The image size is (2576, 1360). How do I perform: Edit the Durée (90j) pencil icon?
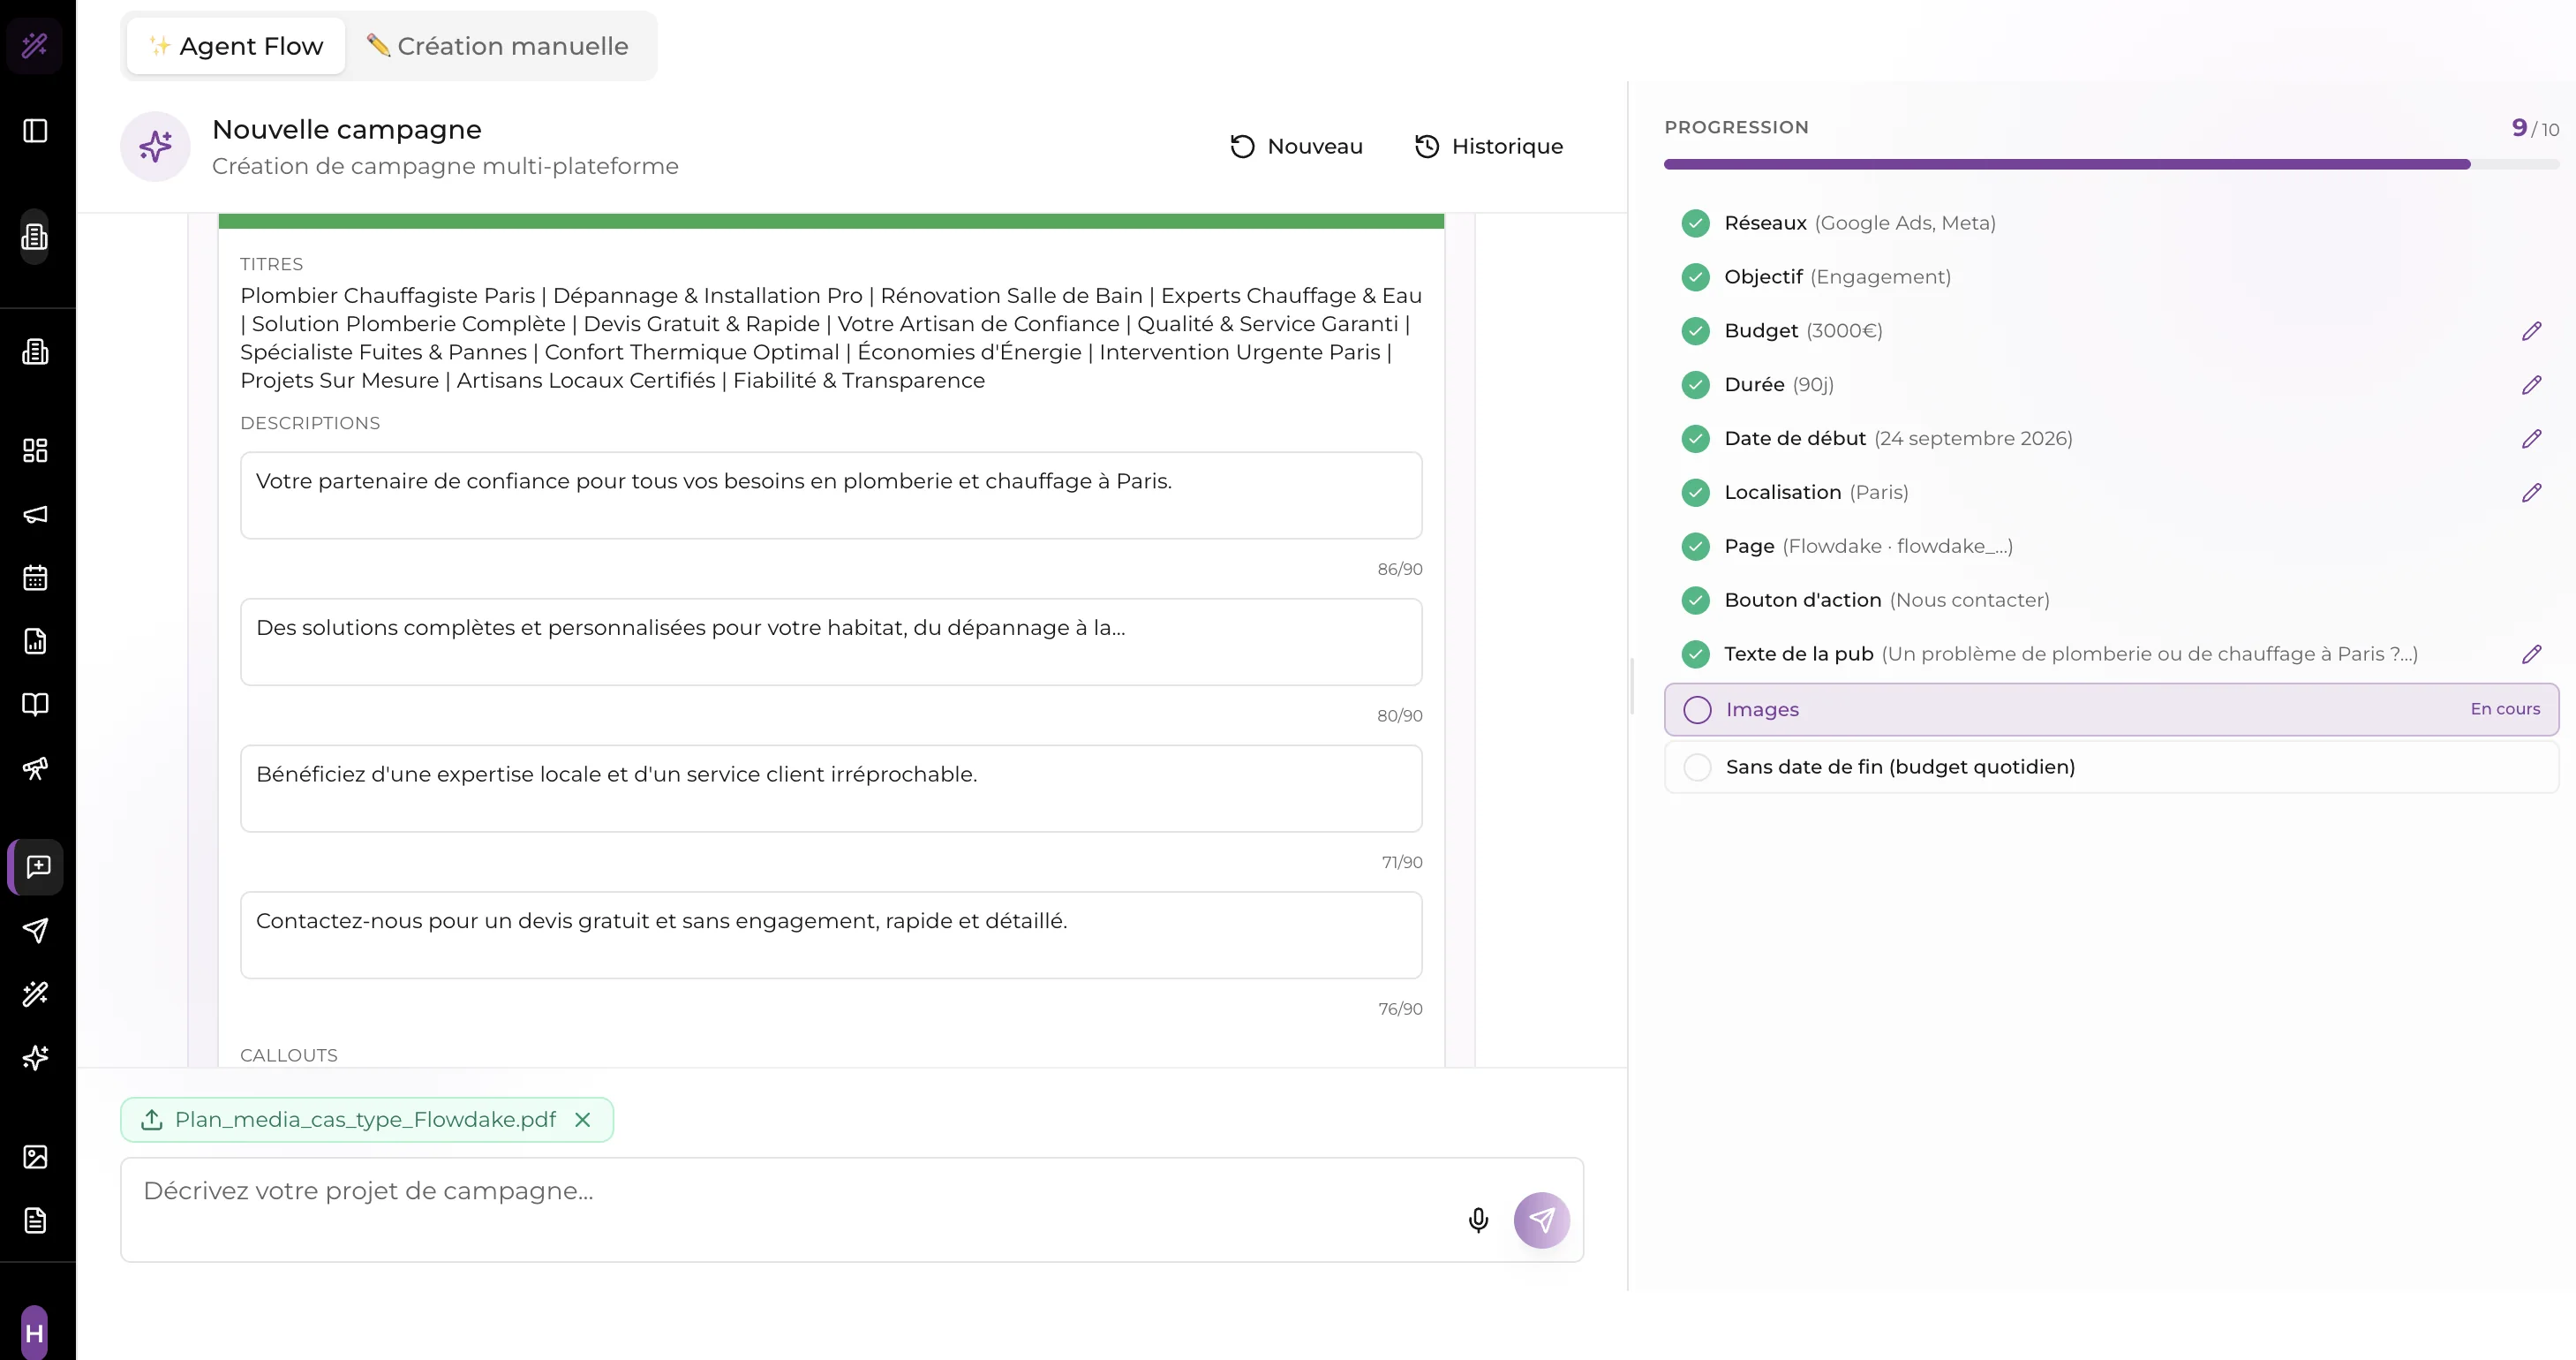pyautogui.click(x=2531, y=385)
